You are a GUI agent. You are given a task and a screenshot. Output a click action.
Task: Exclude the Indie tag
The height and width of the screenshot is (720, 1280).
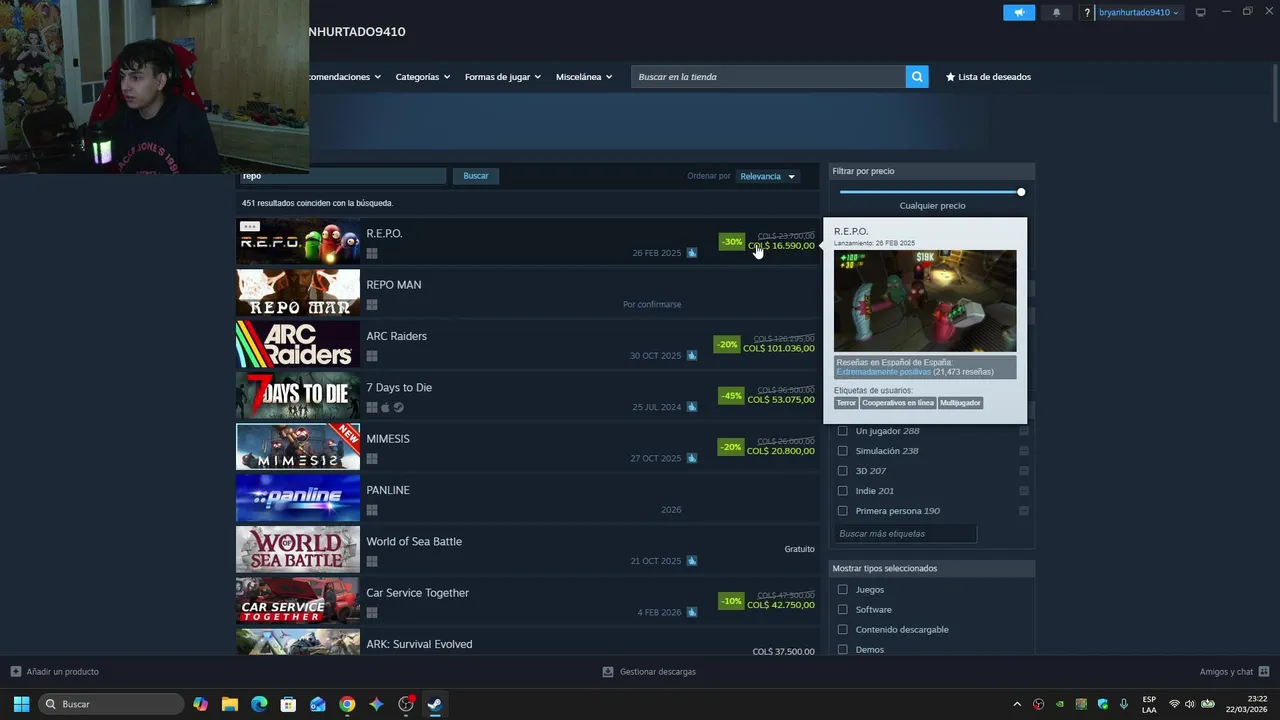click(x=1024, y=491)
